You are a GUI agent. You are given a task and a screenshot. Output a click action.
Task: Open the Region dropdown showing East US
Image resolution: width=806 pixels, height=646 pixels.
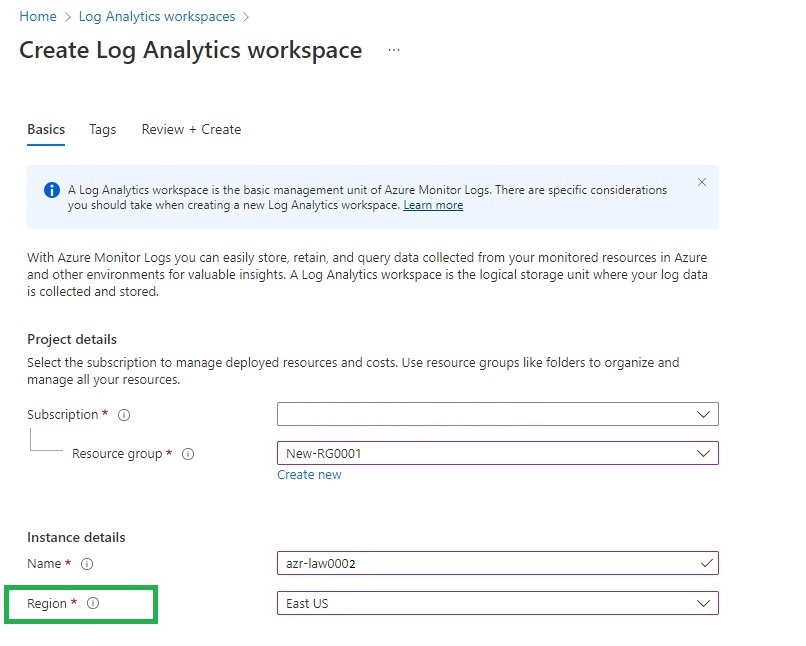coord(497,603)
